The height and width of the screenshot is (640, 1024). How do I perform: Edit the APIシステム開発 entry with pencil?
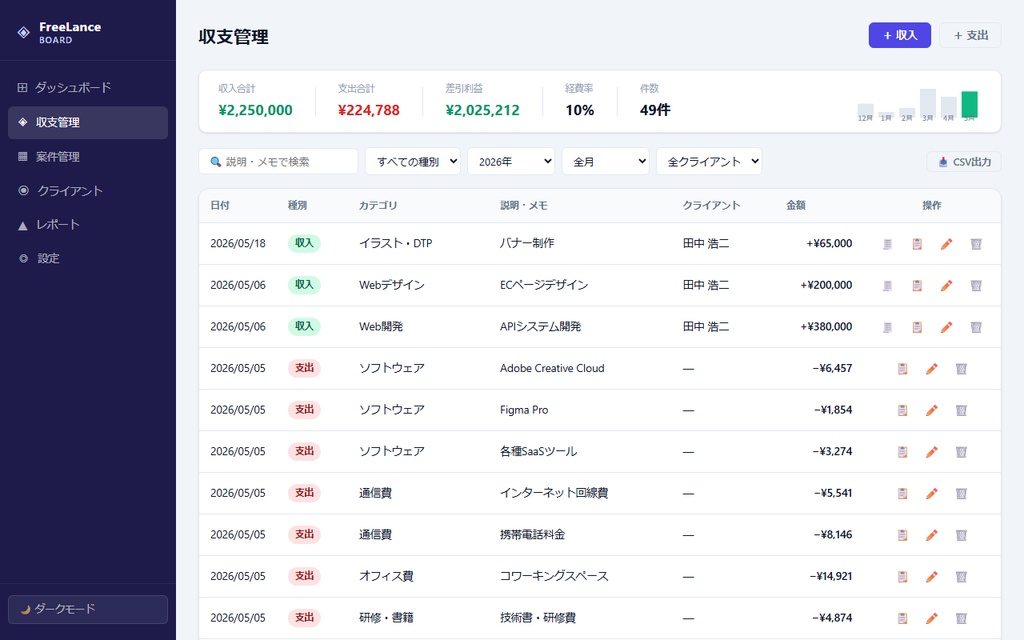pos(946,327)
